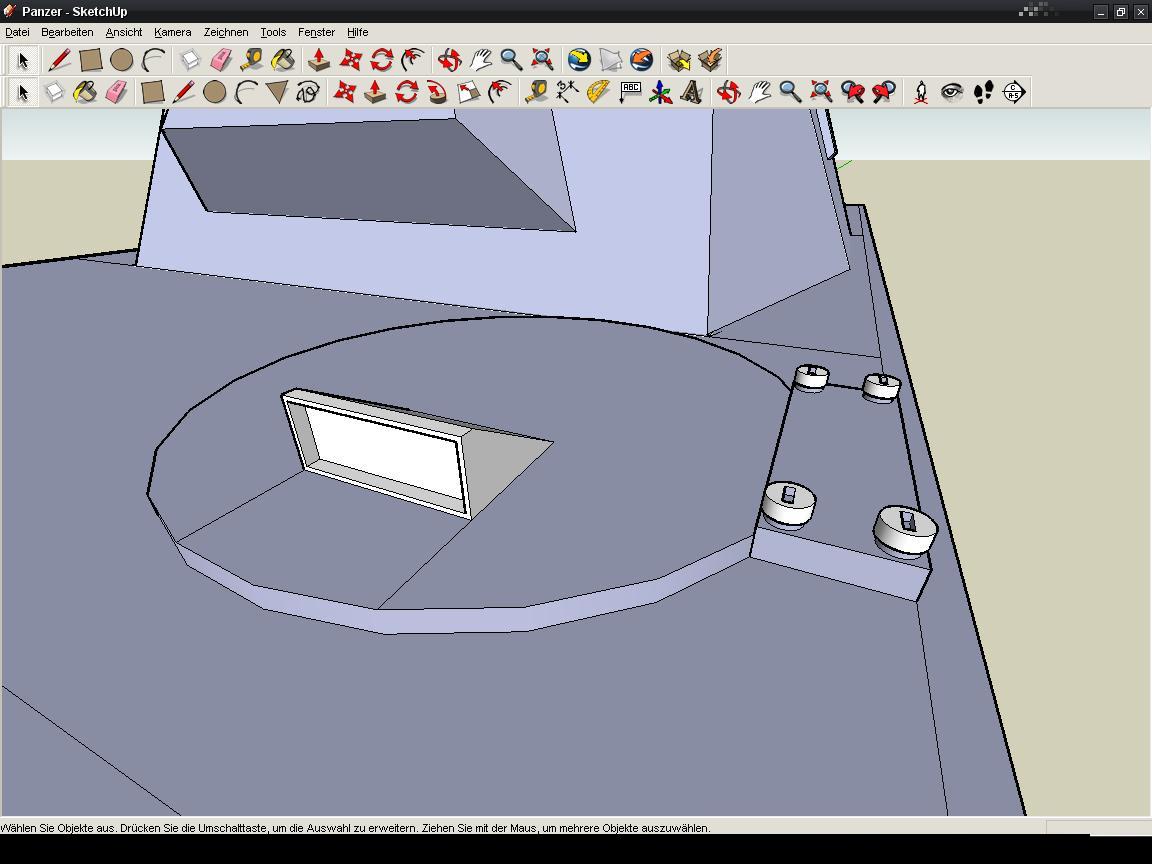Open the Kamera menu
The width and height of the screenshot is (1152, 864).
pos(172,32)
